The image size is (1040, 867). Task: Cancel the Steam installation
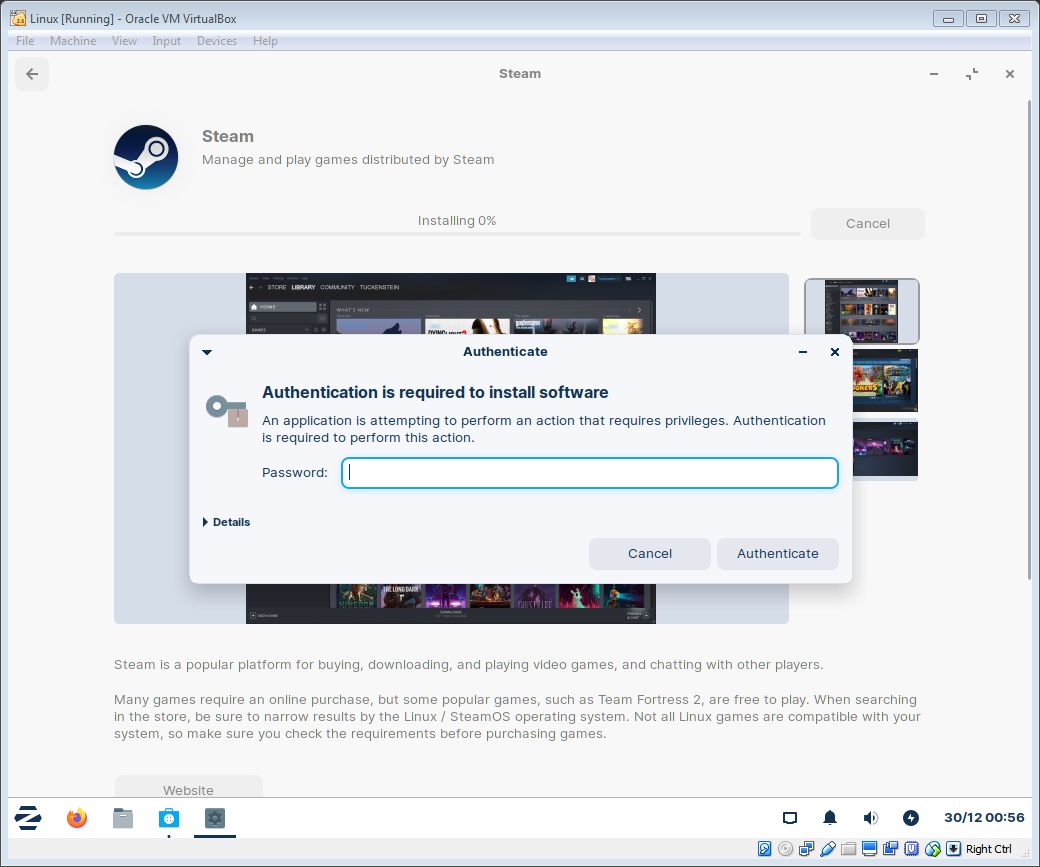[868, 224]
